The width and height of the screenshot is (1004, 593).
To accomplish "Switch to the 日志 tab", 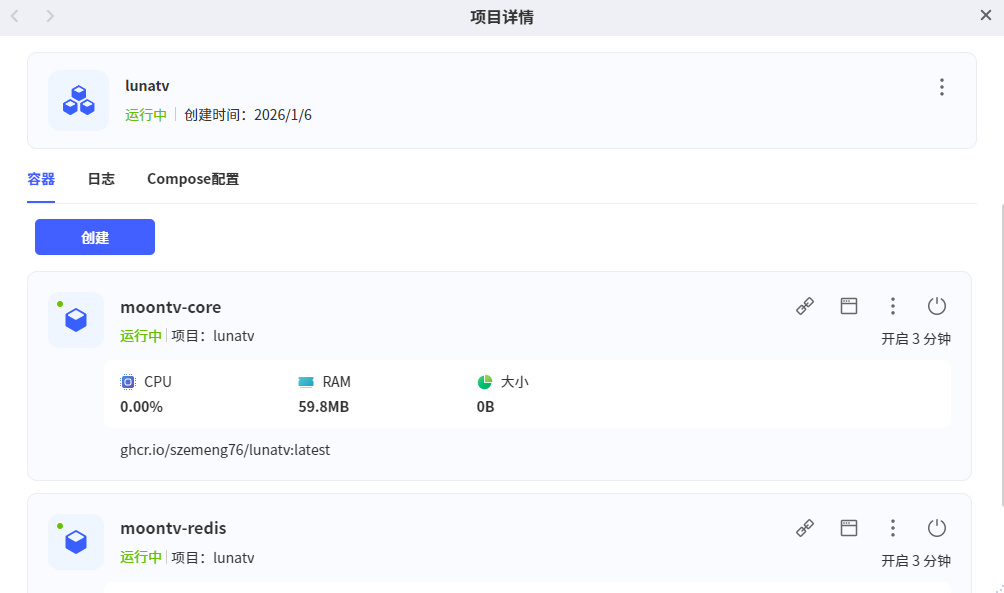I will (x=101, y=180).
